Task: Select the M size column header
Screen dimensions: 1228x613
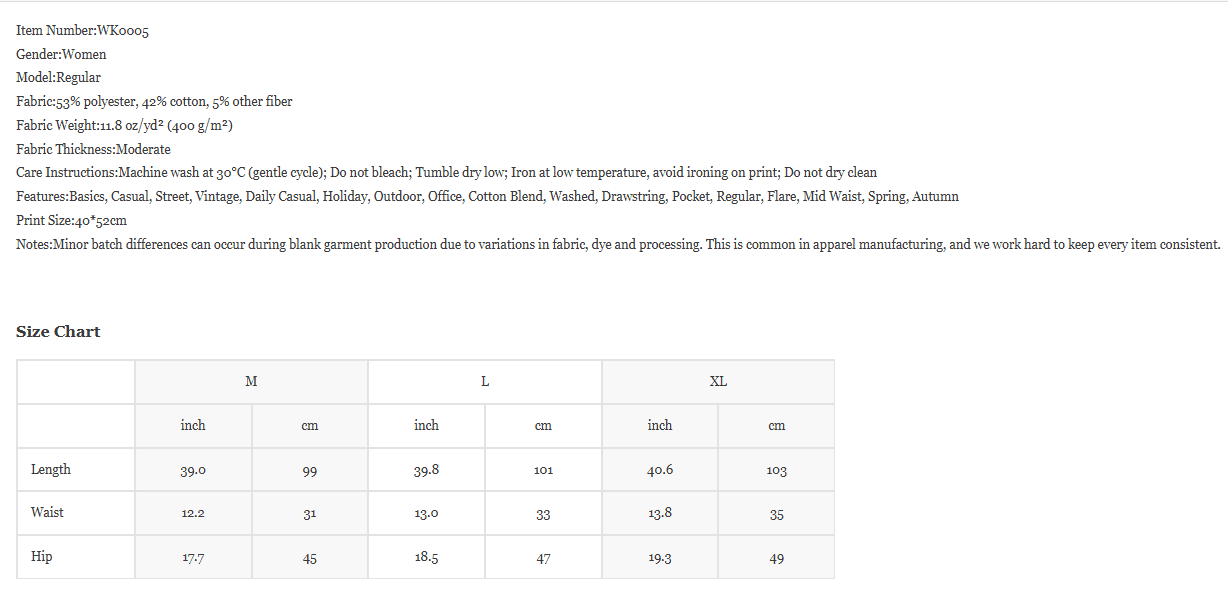Action: [251, 382]
